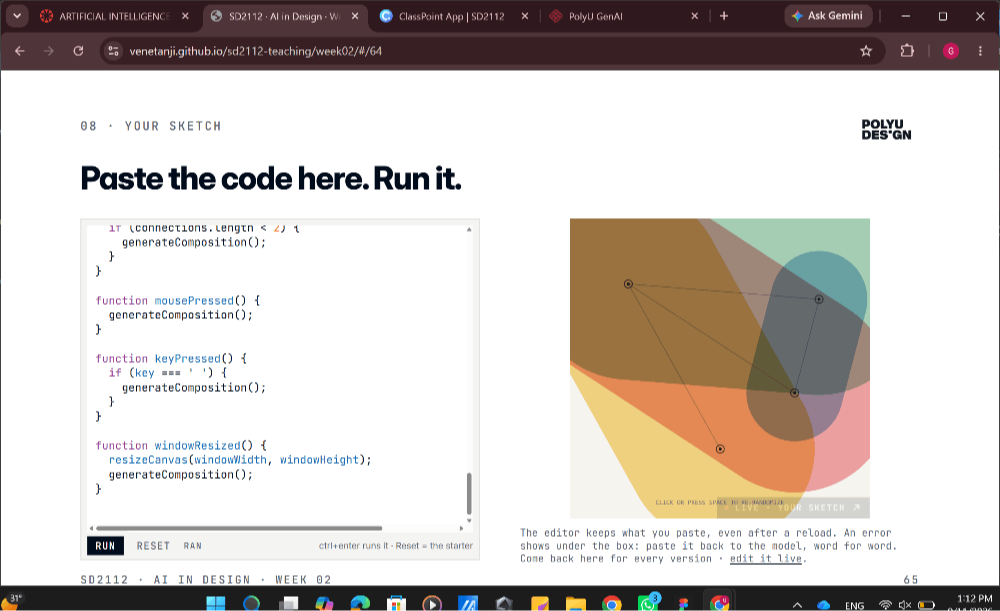Open the Google profile avatar
The height and width of the screenshot is (611, 1000).
tap(950, 51)
